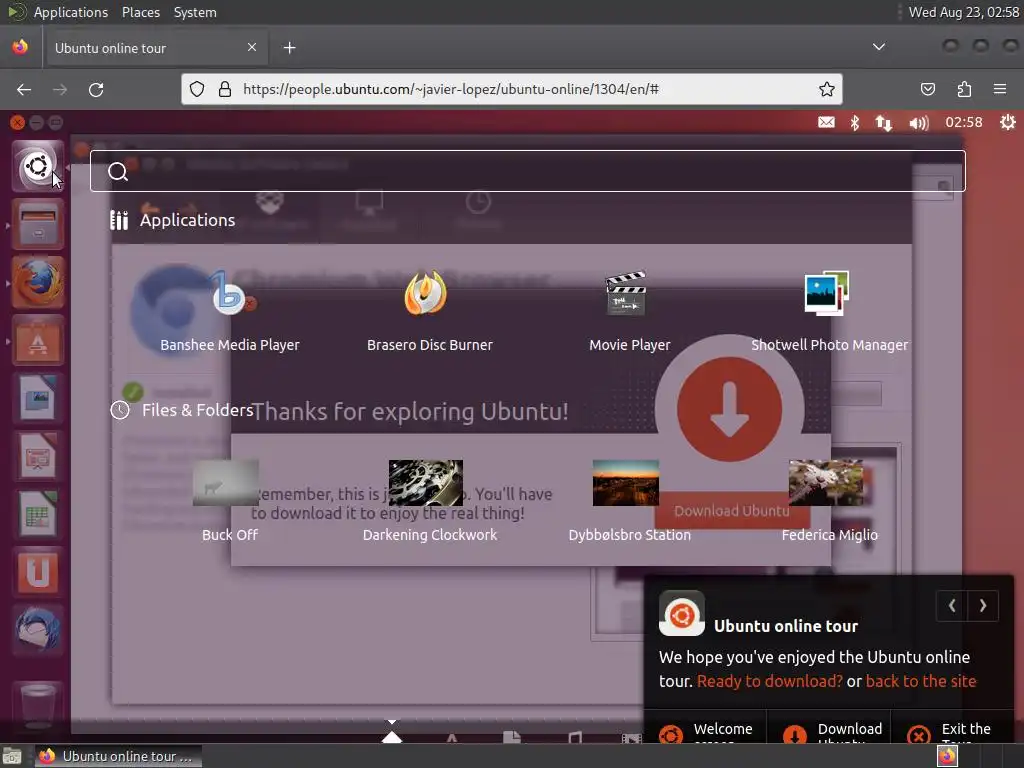1024x768 pixels.
Task: Open the mail envelope indicator
Action: (826, 122)
